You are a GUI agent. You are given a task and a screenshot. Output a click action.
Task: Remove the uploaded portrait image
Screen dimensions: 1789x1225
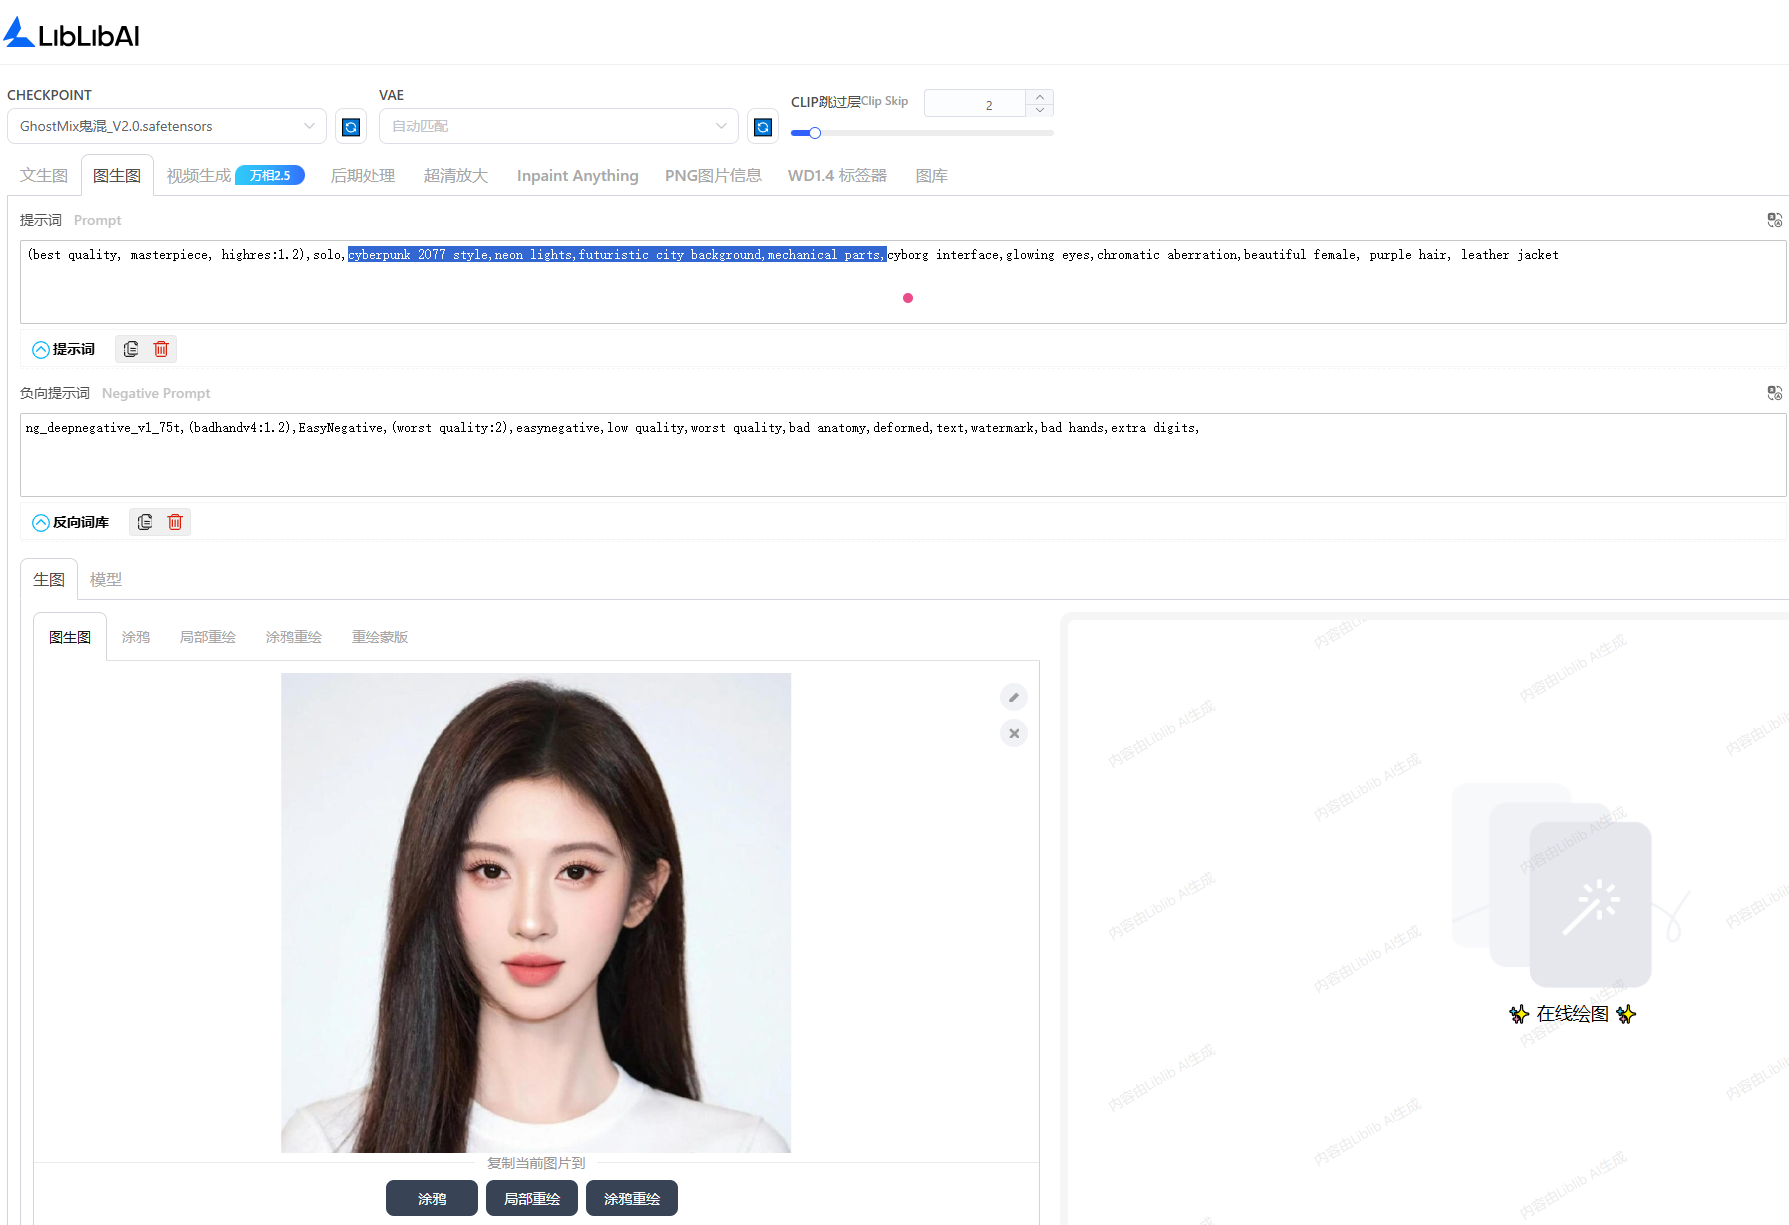point(1014,733)
